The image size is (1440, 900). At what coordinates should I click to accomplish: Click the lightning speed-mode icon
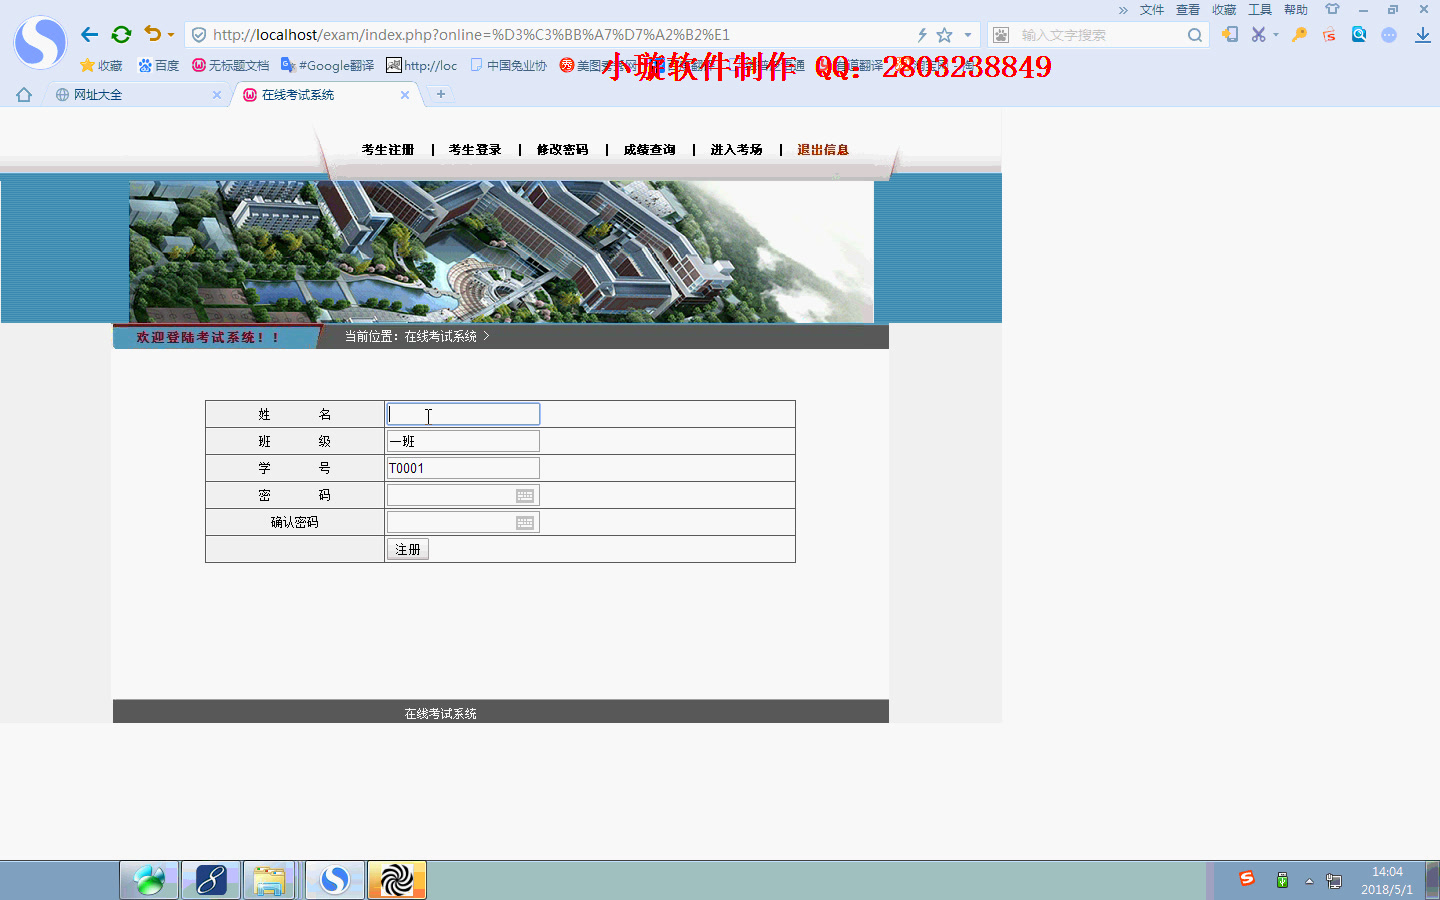tap(922, 35)
